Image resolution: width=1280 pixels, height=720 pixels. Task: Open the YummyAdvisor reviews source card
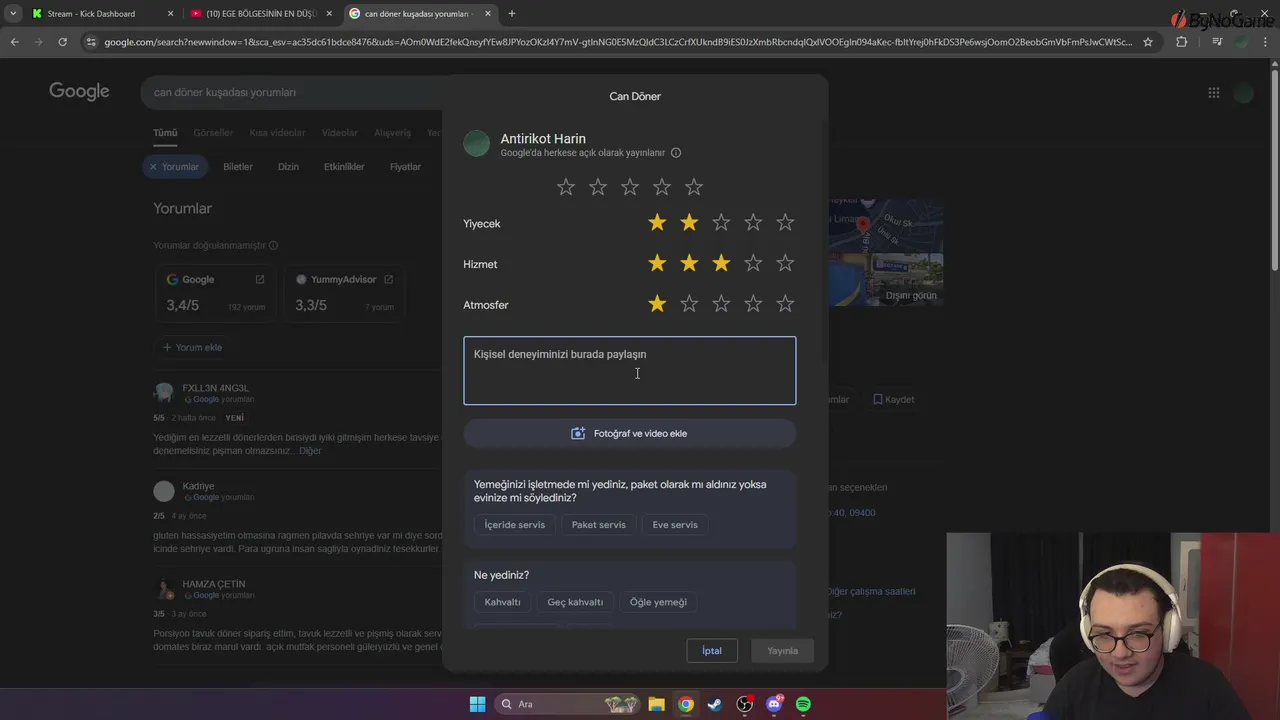343,294
